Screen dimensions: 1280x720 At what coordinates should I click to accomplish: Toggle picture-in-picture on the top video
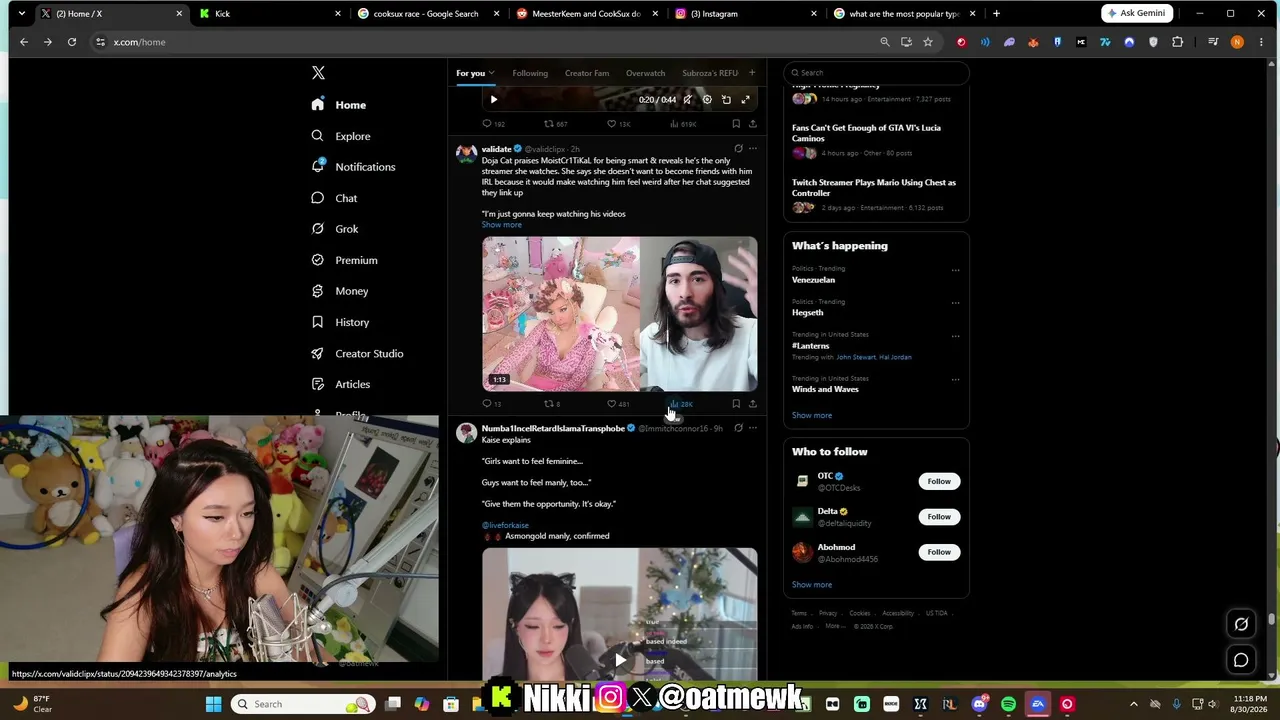(x=726, y=99)
